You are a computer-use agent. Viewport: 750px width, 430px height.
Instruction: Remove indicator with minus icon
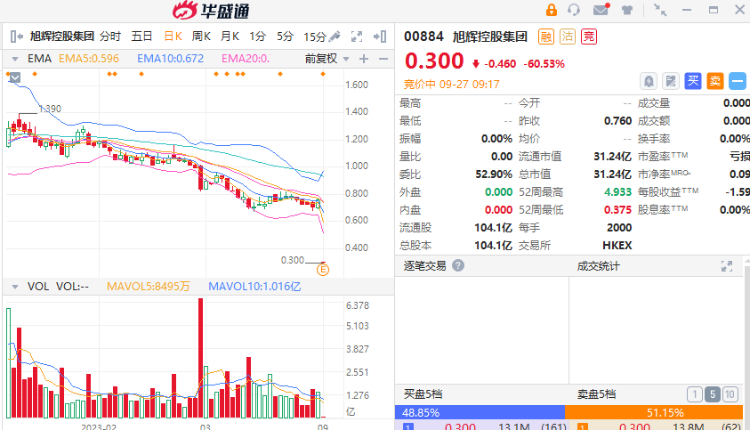pos(383,59)
